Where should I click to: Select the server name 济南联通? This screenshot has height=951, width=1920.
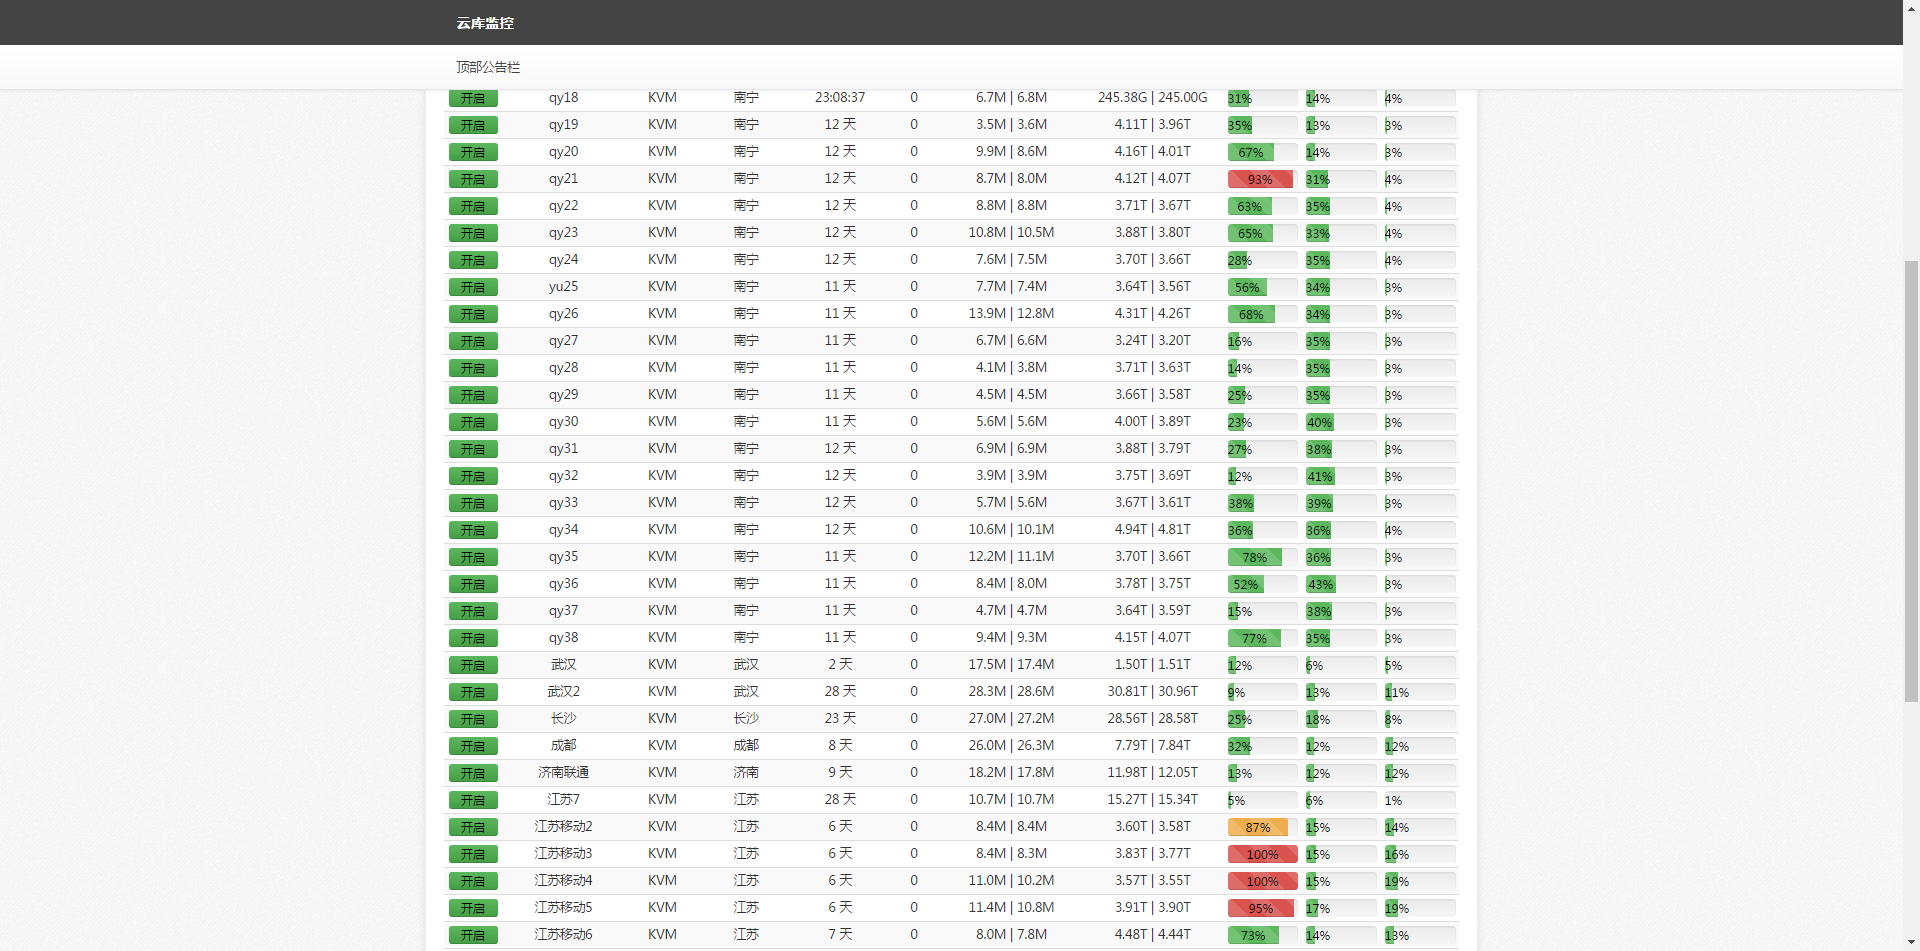(x=563, y=772)
